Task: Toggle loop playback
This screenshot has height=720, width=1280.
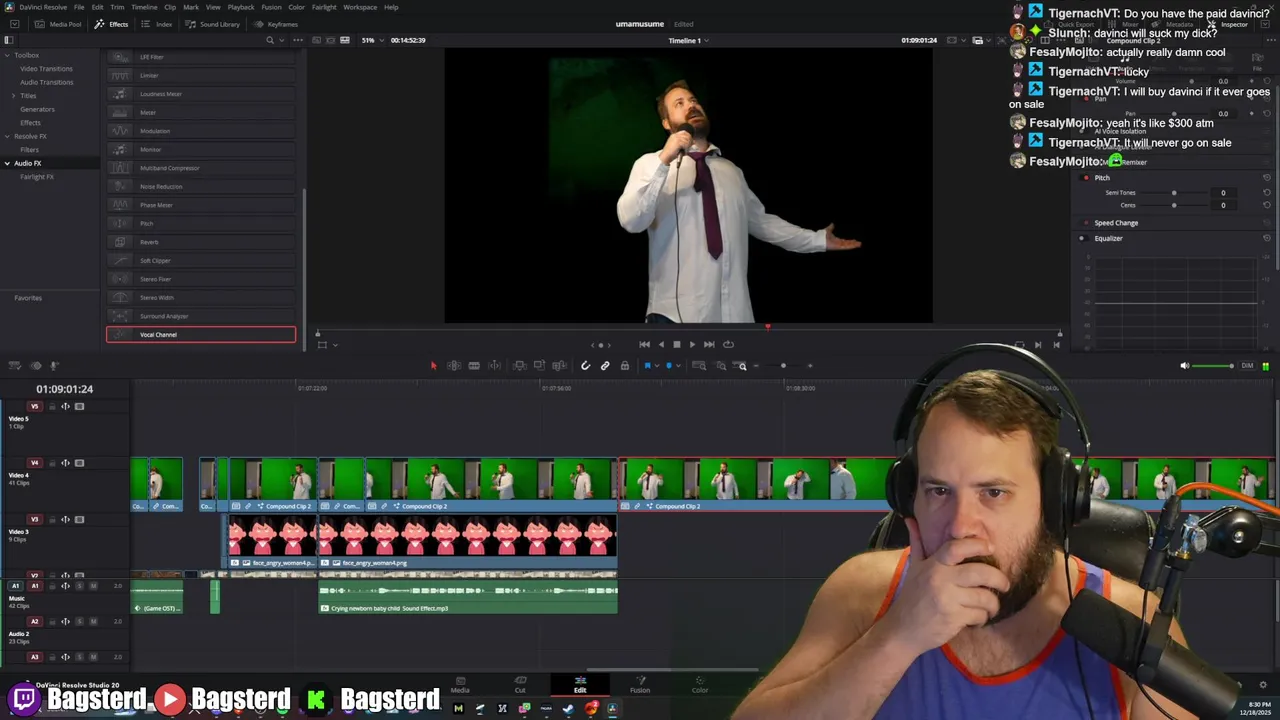Action: pos(728,344)
